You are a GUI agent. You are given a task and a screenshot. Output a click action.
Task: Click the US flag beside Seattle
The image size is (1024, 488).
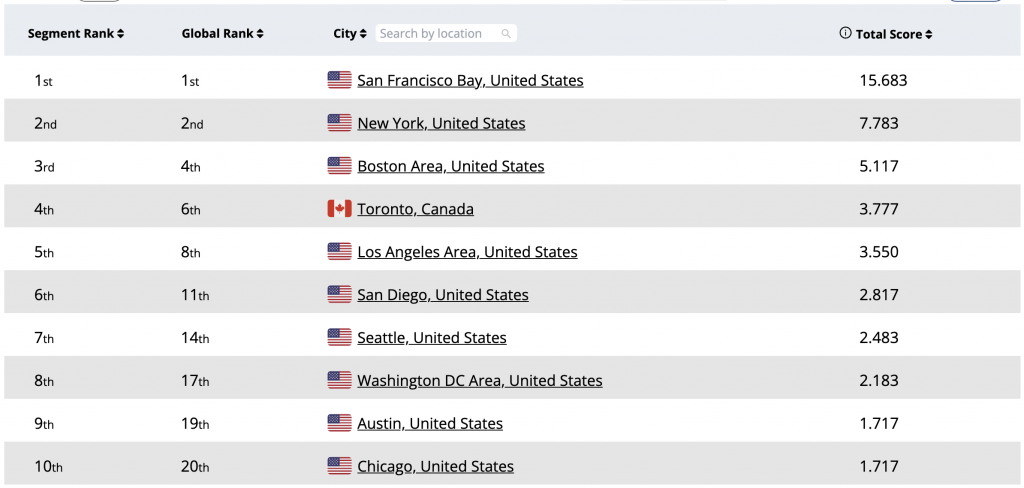point(339,338)
